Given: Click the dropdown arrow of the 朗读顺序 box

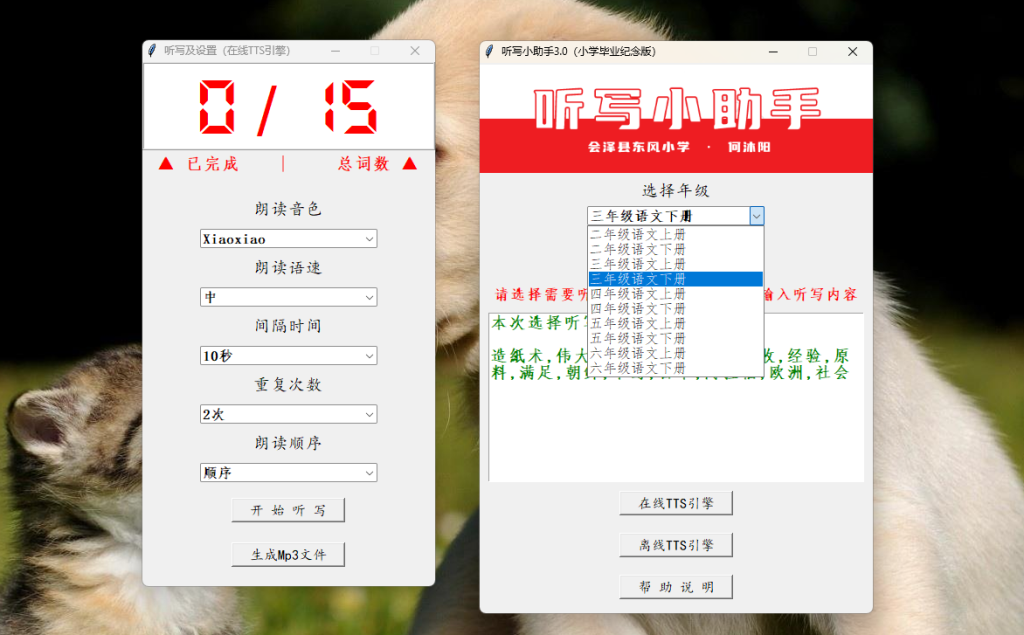Looking at the screenshot, I should point(370,472).
